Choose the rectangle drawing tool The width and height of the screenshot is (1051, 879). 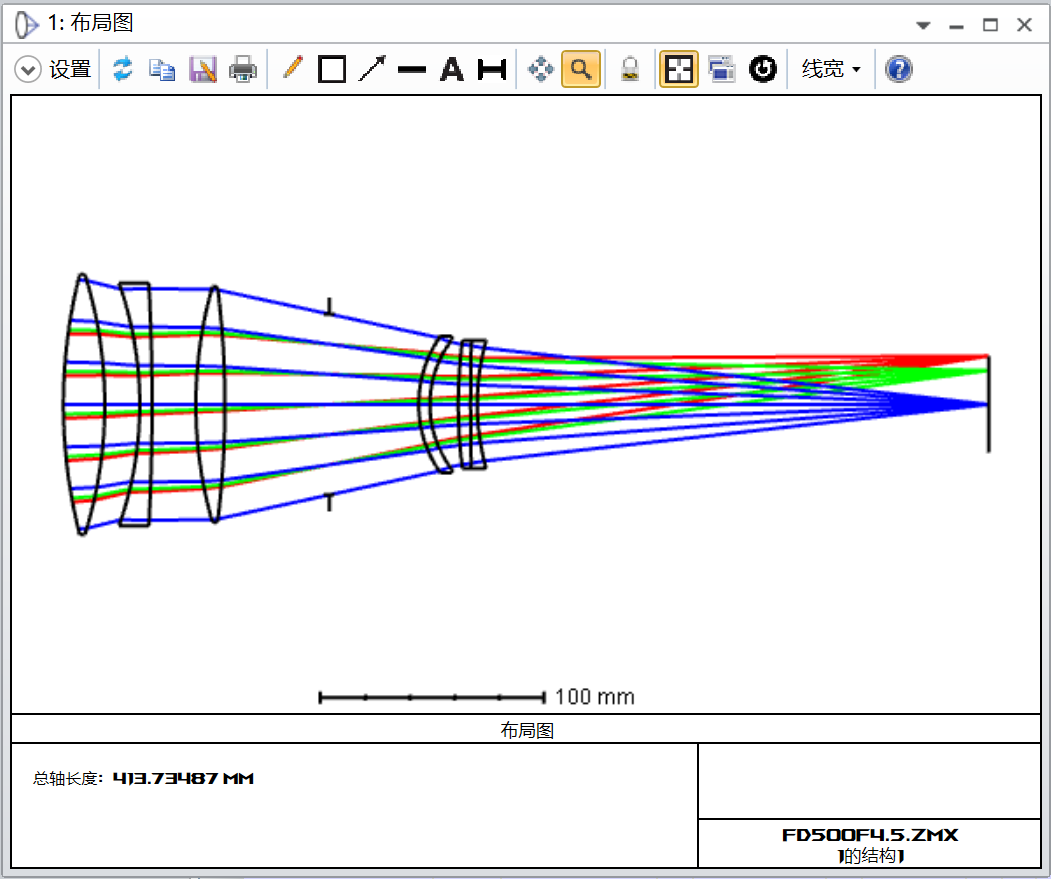click(x=332, y=69)
